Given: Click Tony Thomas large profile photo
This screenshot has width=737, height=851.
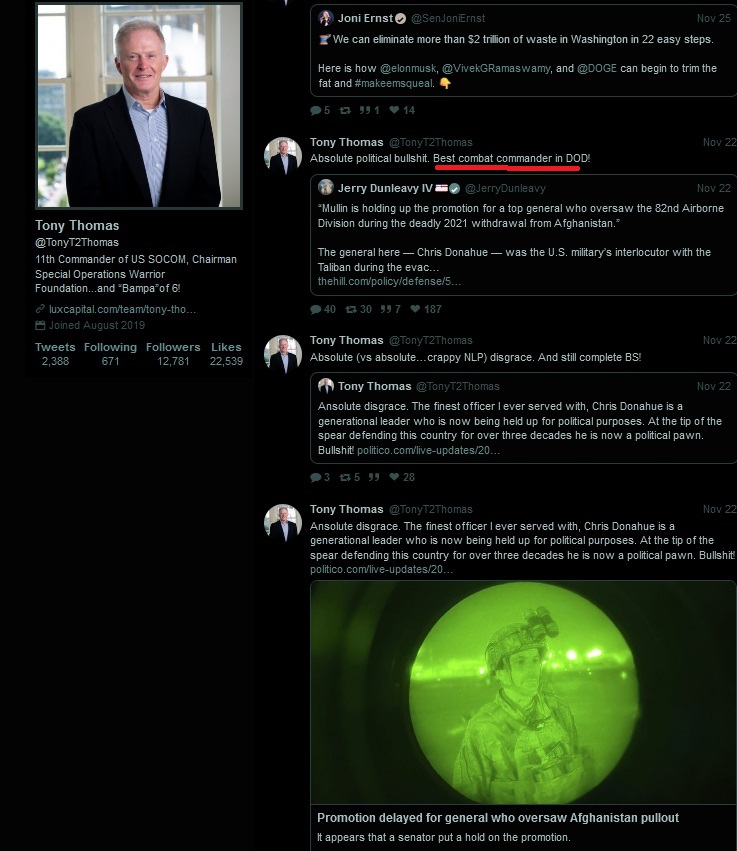Looking at the screenshot, I should (x=139, y=106).
